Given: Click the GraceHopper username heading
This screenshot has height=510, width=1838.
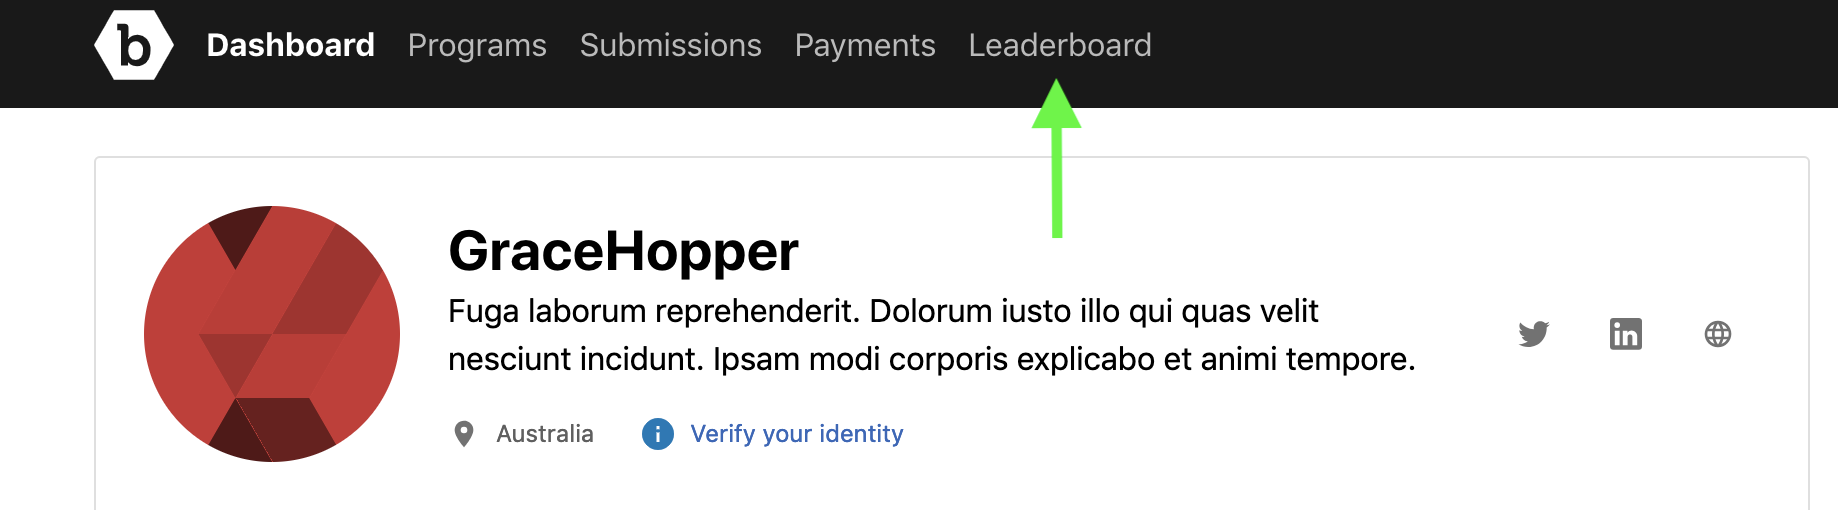Looking at the screenshot, I should click(623, 251).
